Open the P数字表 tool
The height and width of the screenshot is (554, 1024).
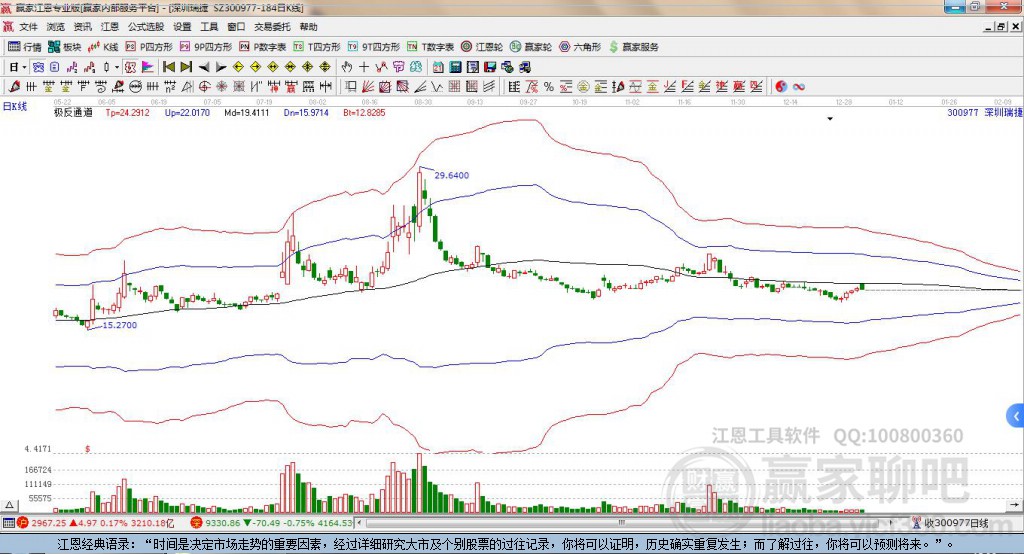pos(263,47)
